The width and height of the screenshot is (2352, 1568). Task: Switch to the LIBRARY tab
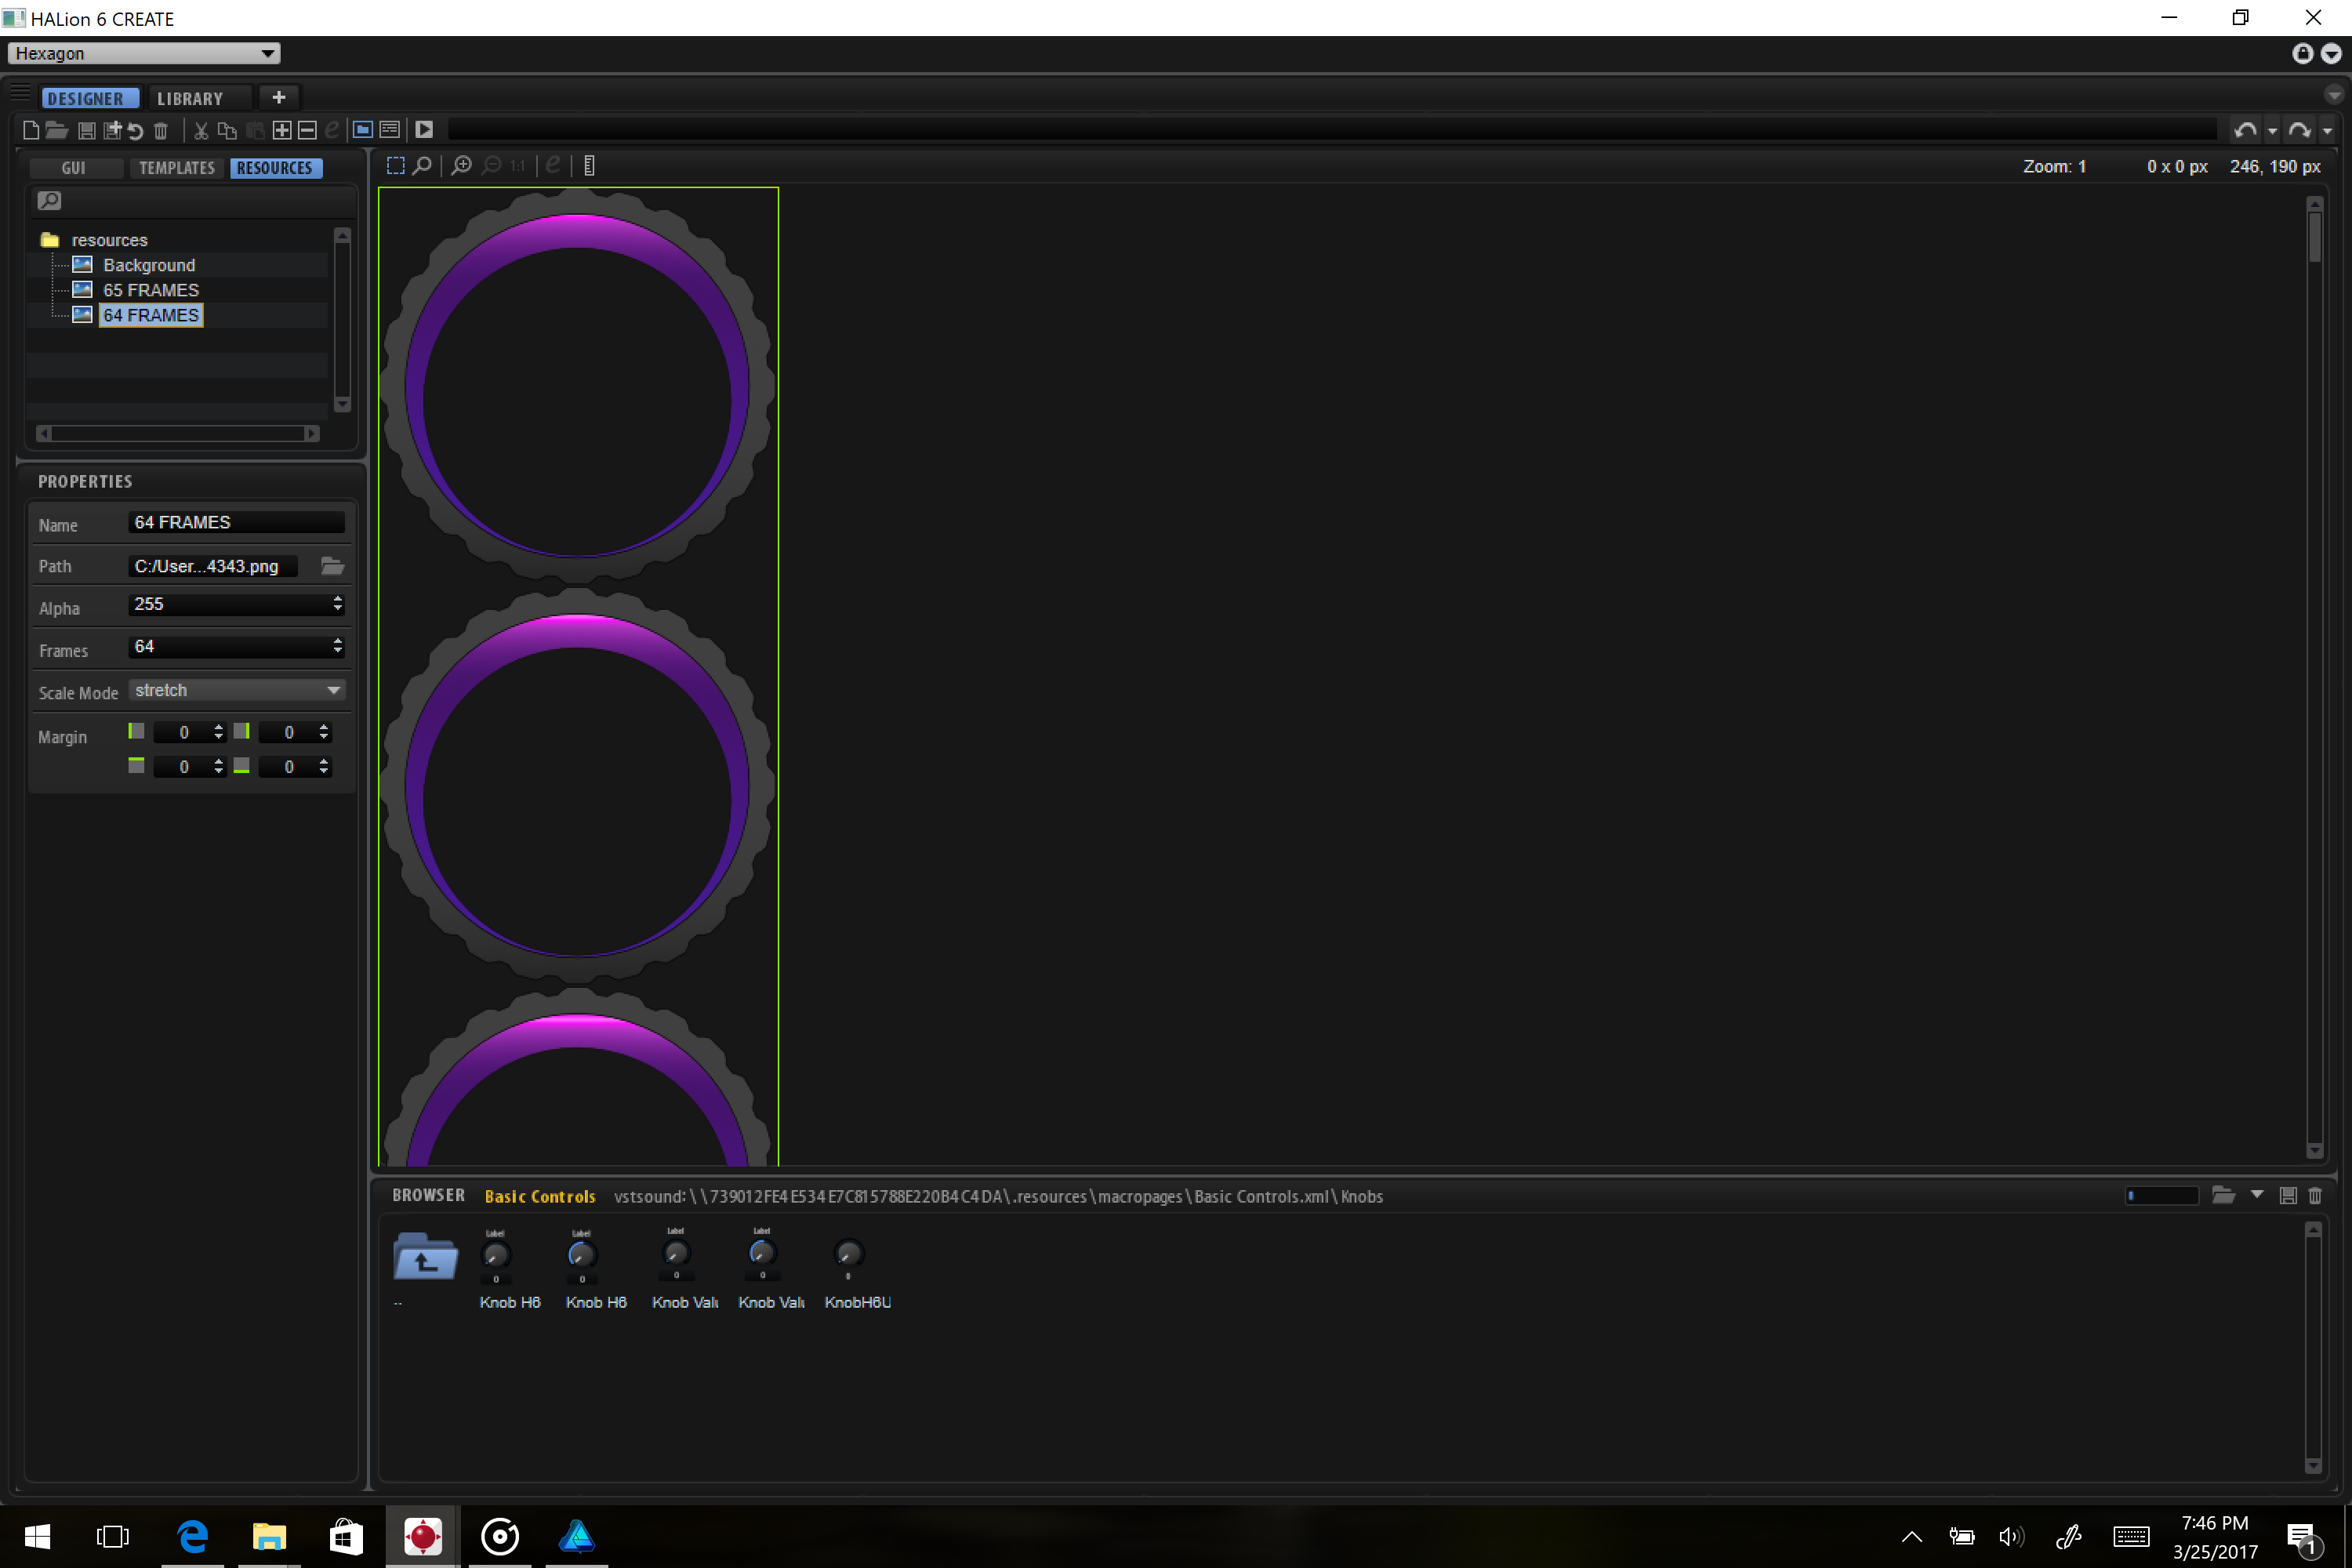[190, 98]
